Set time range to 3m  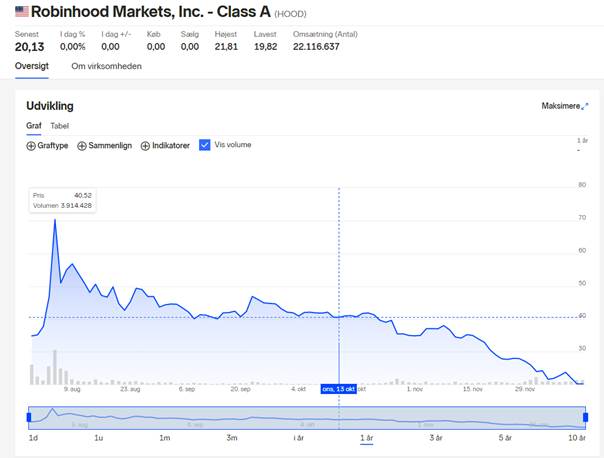point(232,438)
